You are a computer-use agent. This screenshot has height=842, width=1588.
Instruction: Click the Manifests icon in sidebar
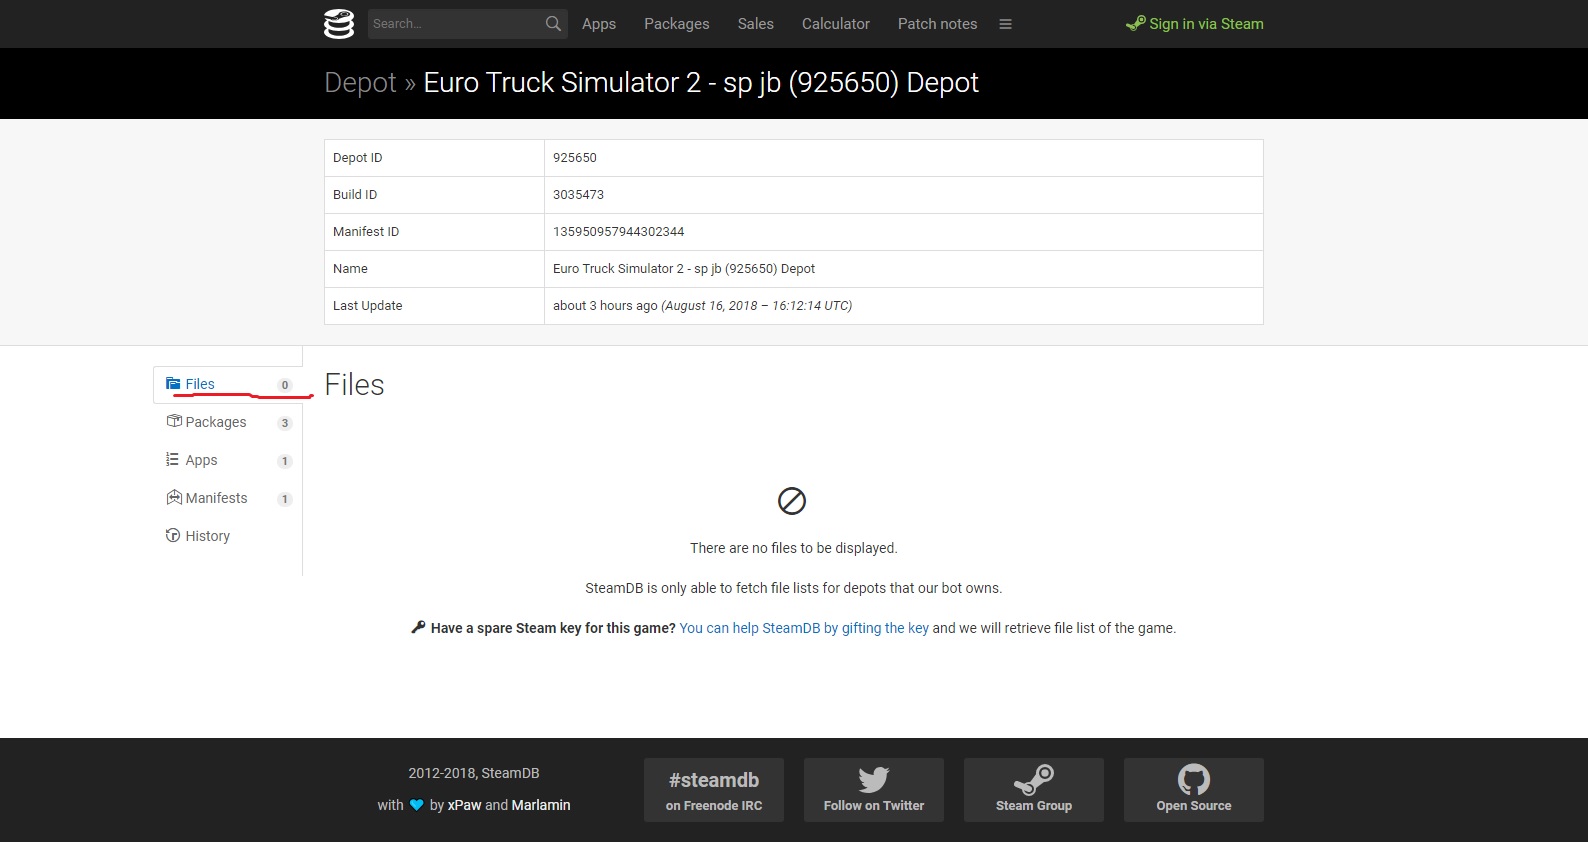coord(174,497)
